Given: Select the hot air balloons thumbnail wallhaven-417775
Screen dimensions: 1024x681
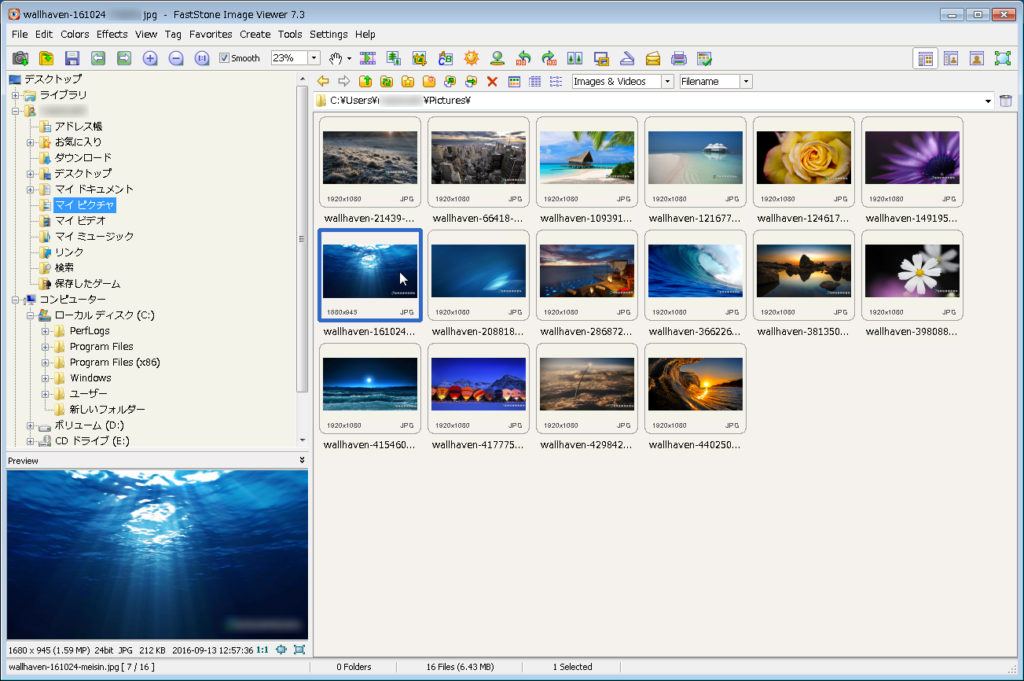Looking at the screenshot, I should (x=479, y=389).
